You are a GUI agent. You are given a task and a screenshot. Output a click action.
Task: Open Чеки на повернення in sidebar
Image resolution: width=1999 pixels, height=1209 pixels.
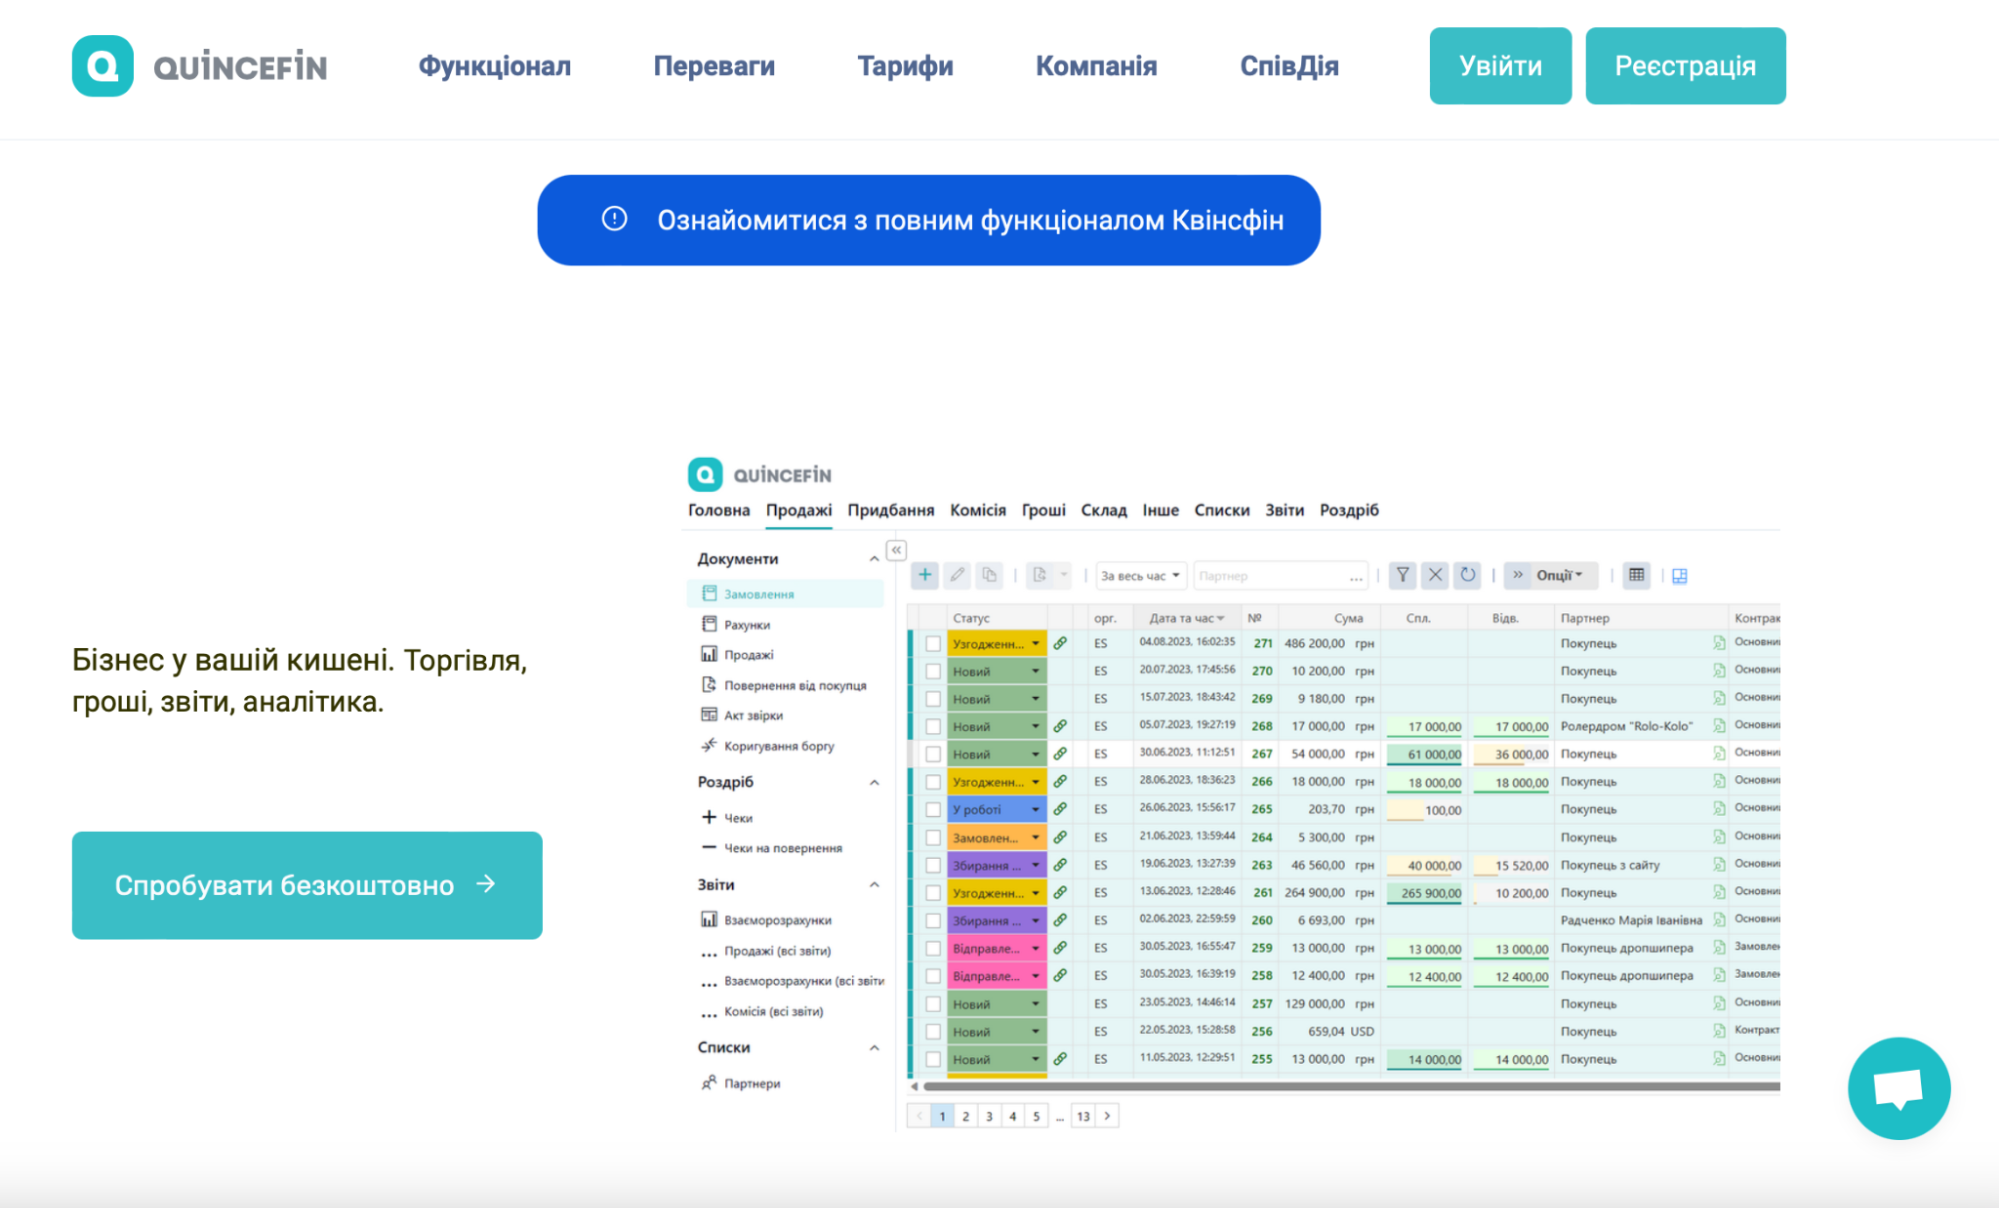pos(772,848)
